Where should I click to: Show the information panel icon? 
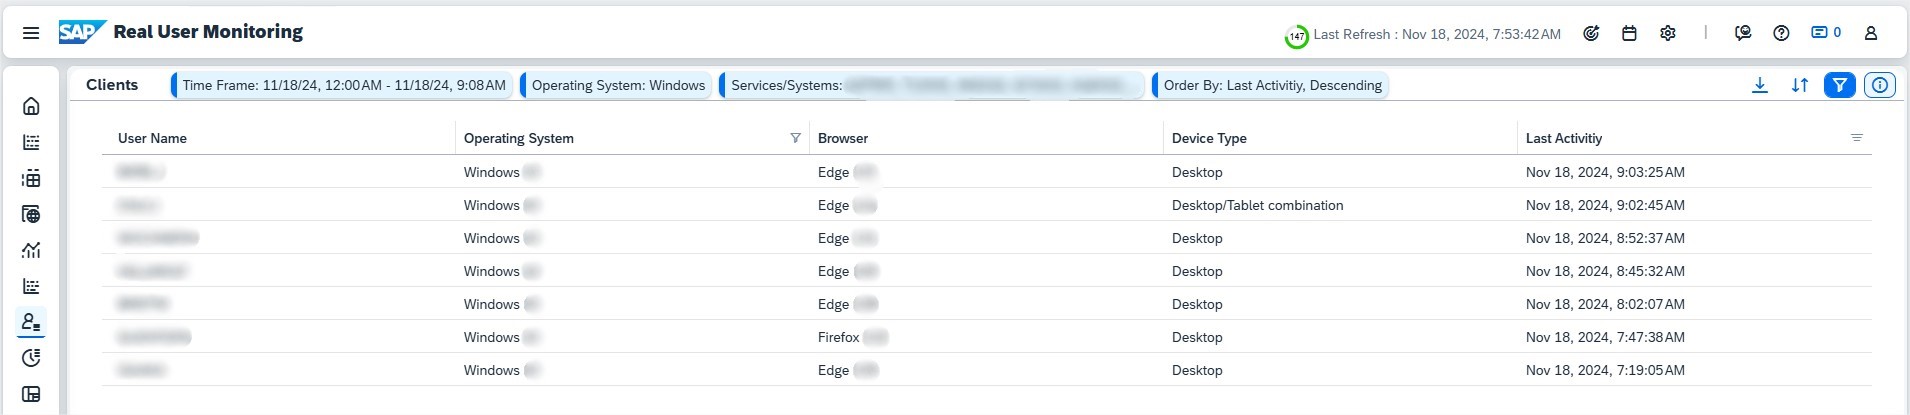(x=1879, y=85)
